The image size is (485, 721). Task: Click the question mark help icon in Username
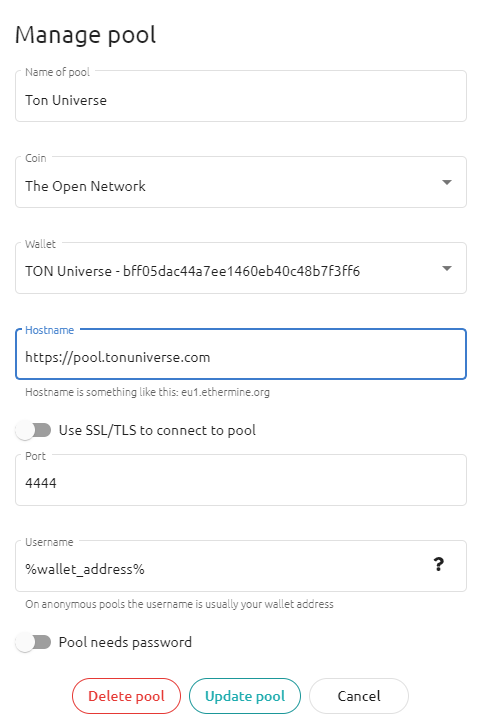(439, 564)
